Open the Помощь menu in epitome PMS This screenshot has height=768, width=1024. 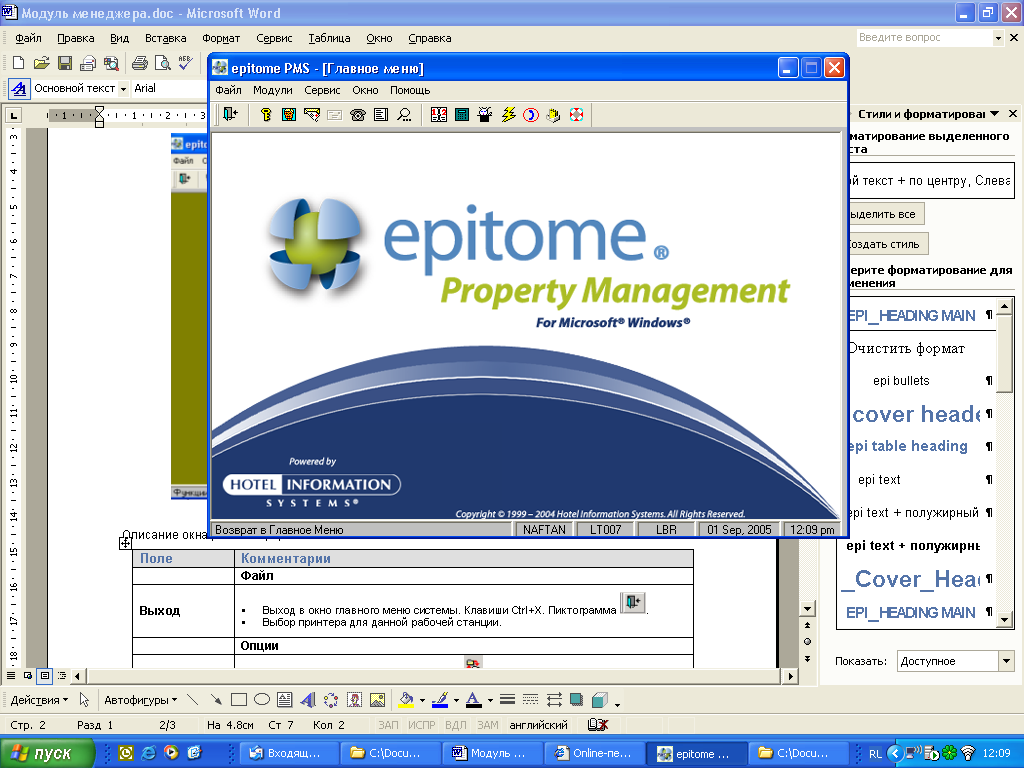click(x=410, y=90)
